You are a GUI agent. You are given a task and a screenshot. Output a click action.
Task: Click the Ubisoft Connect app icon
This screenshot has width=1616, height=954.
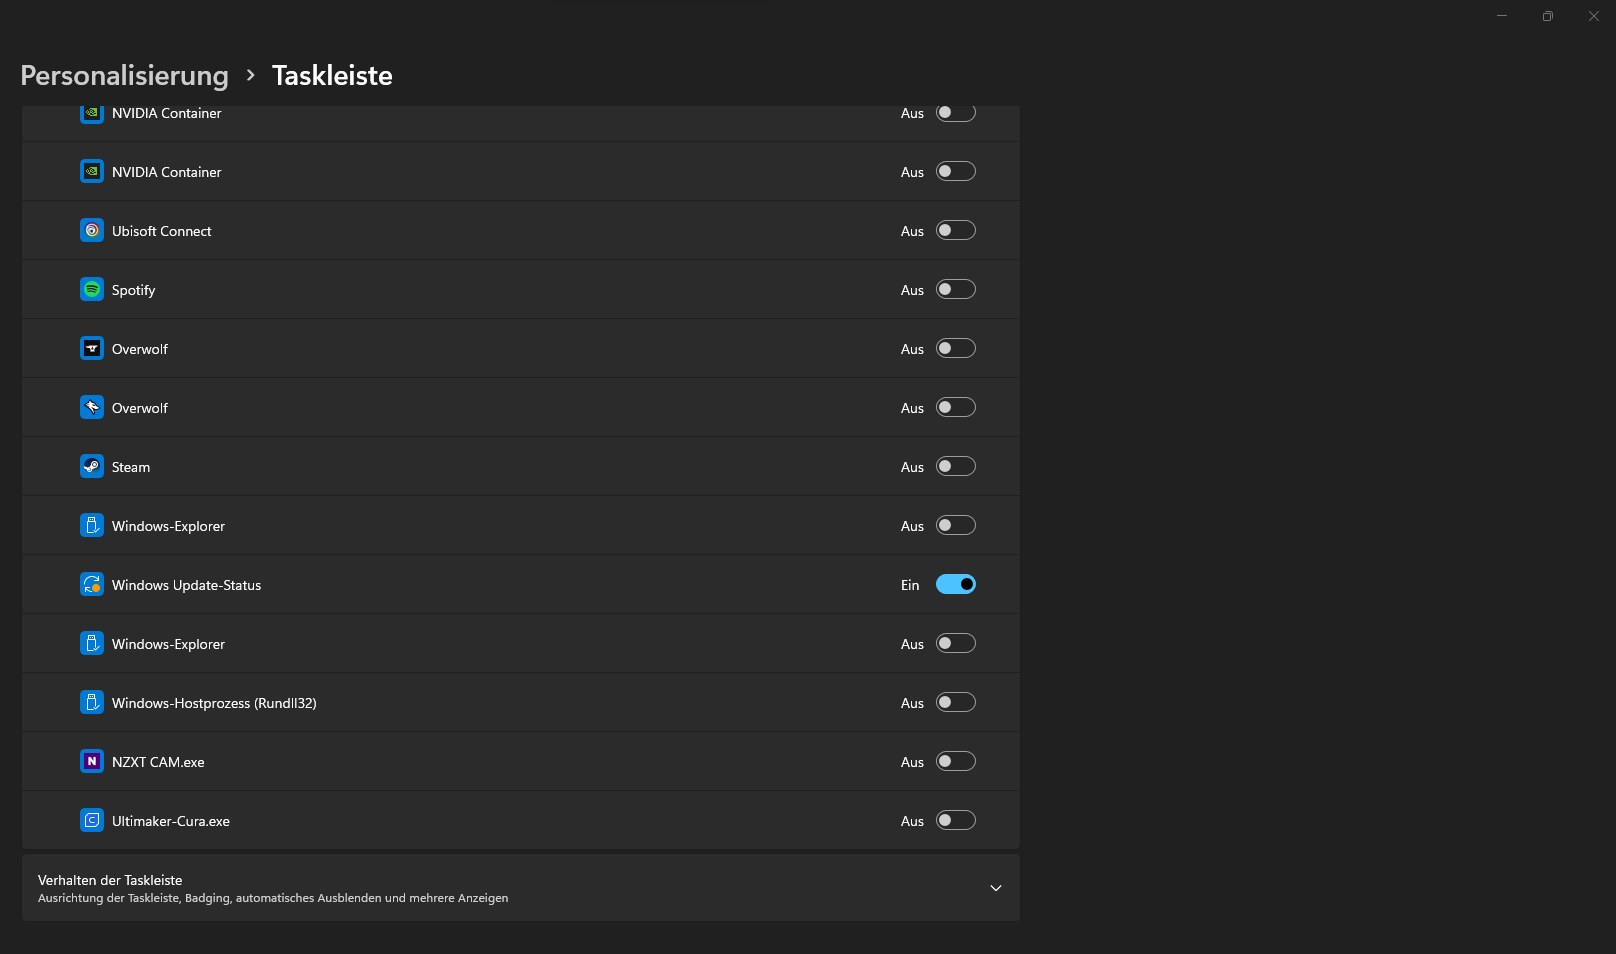tap(92, 230)
